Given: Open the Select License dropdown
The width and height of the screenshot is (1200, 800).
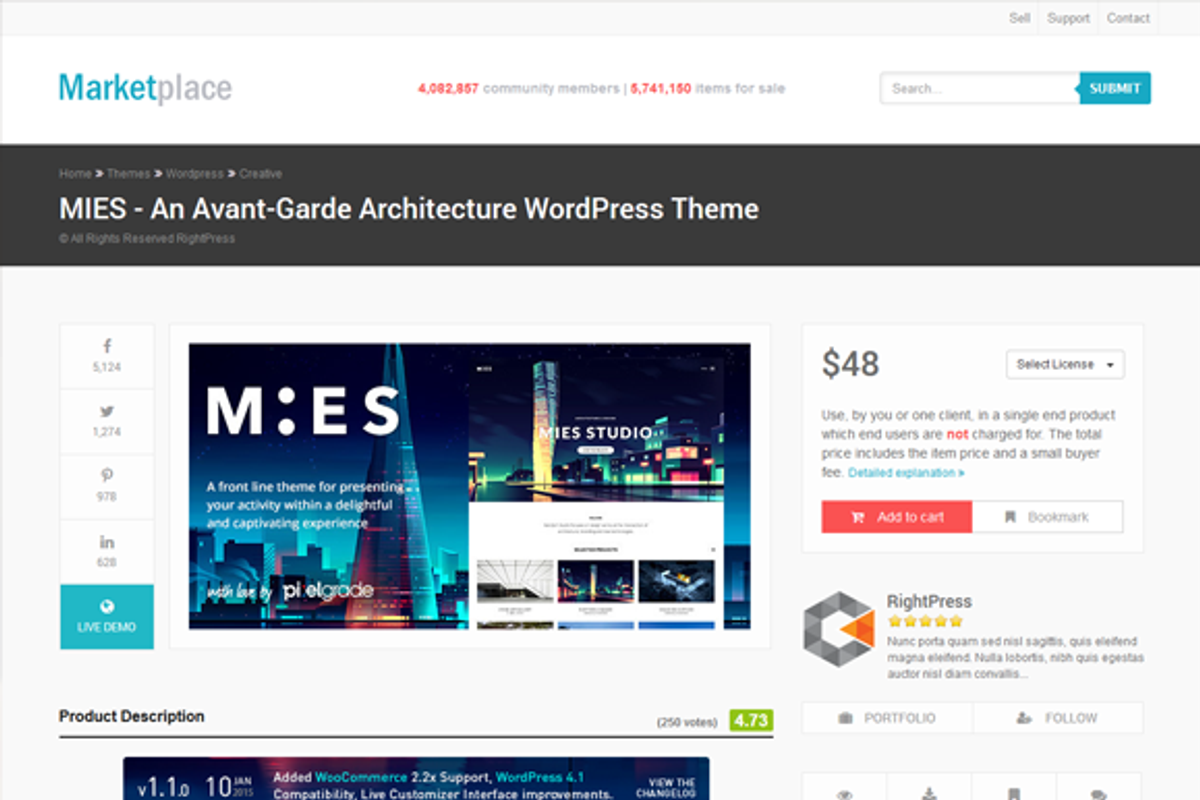Looking at the screenshot, I should pos(1064,364).
